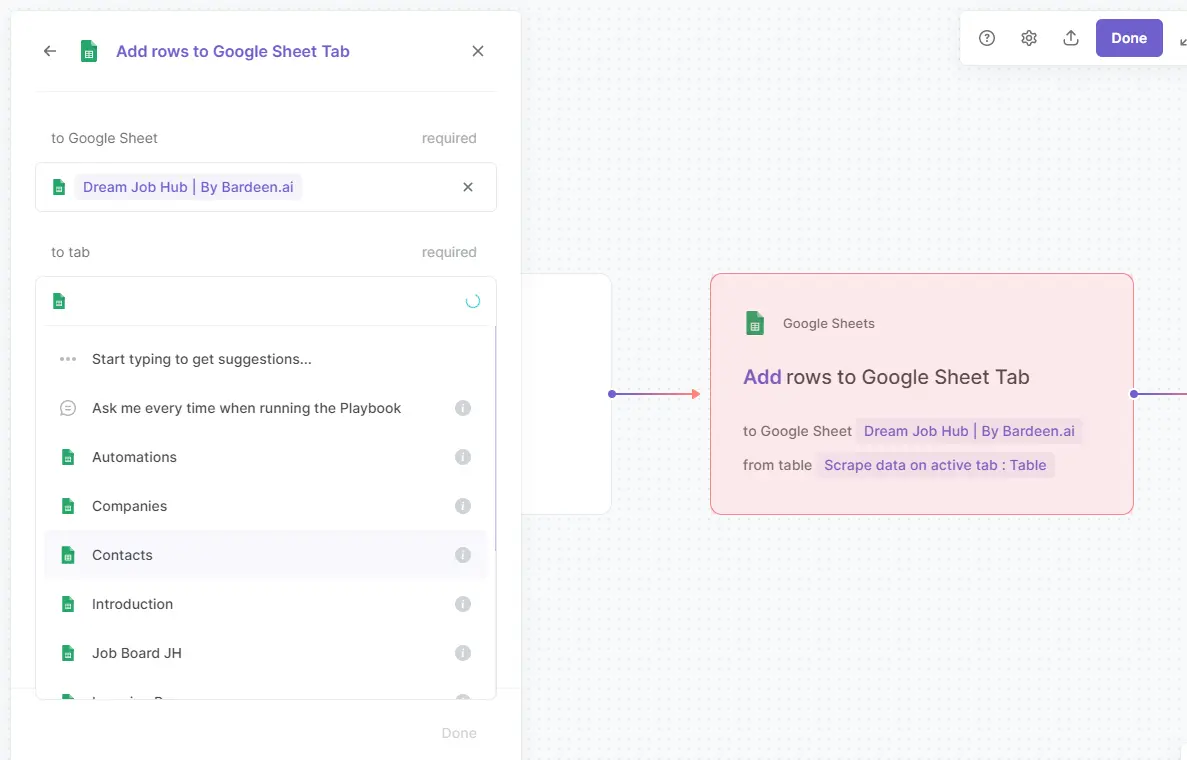Select the Job Board JH tab option
The width and height of the screenshot is (1187, 760).
point(266,653)
